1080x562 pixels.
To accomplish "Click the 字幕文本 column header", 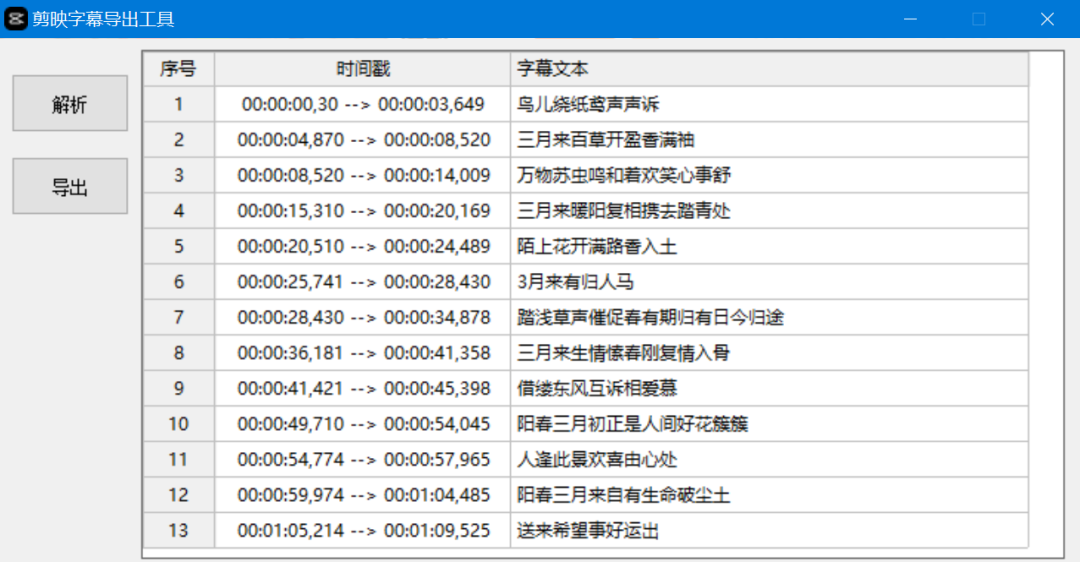I will [769, 68].
